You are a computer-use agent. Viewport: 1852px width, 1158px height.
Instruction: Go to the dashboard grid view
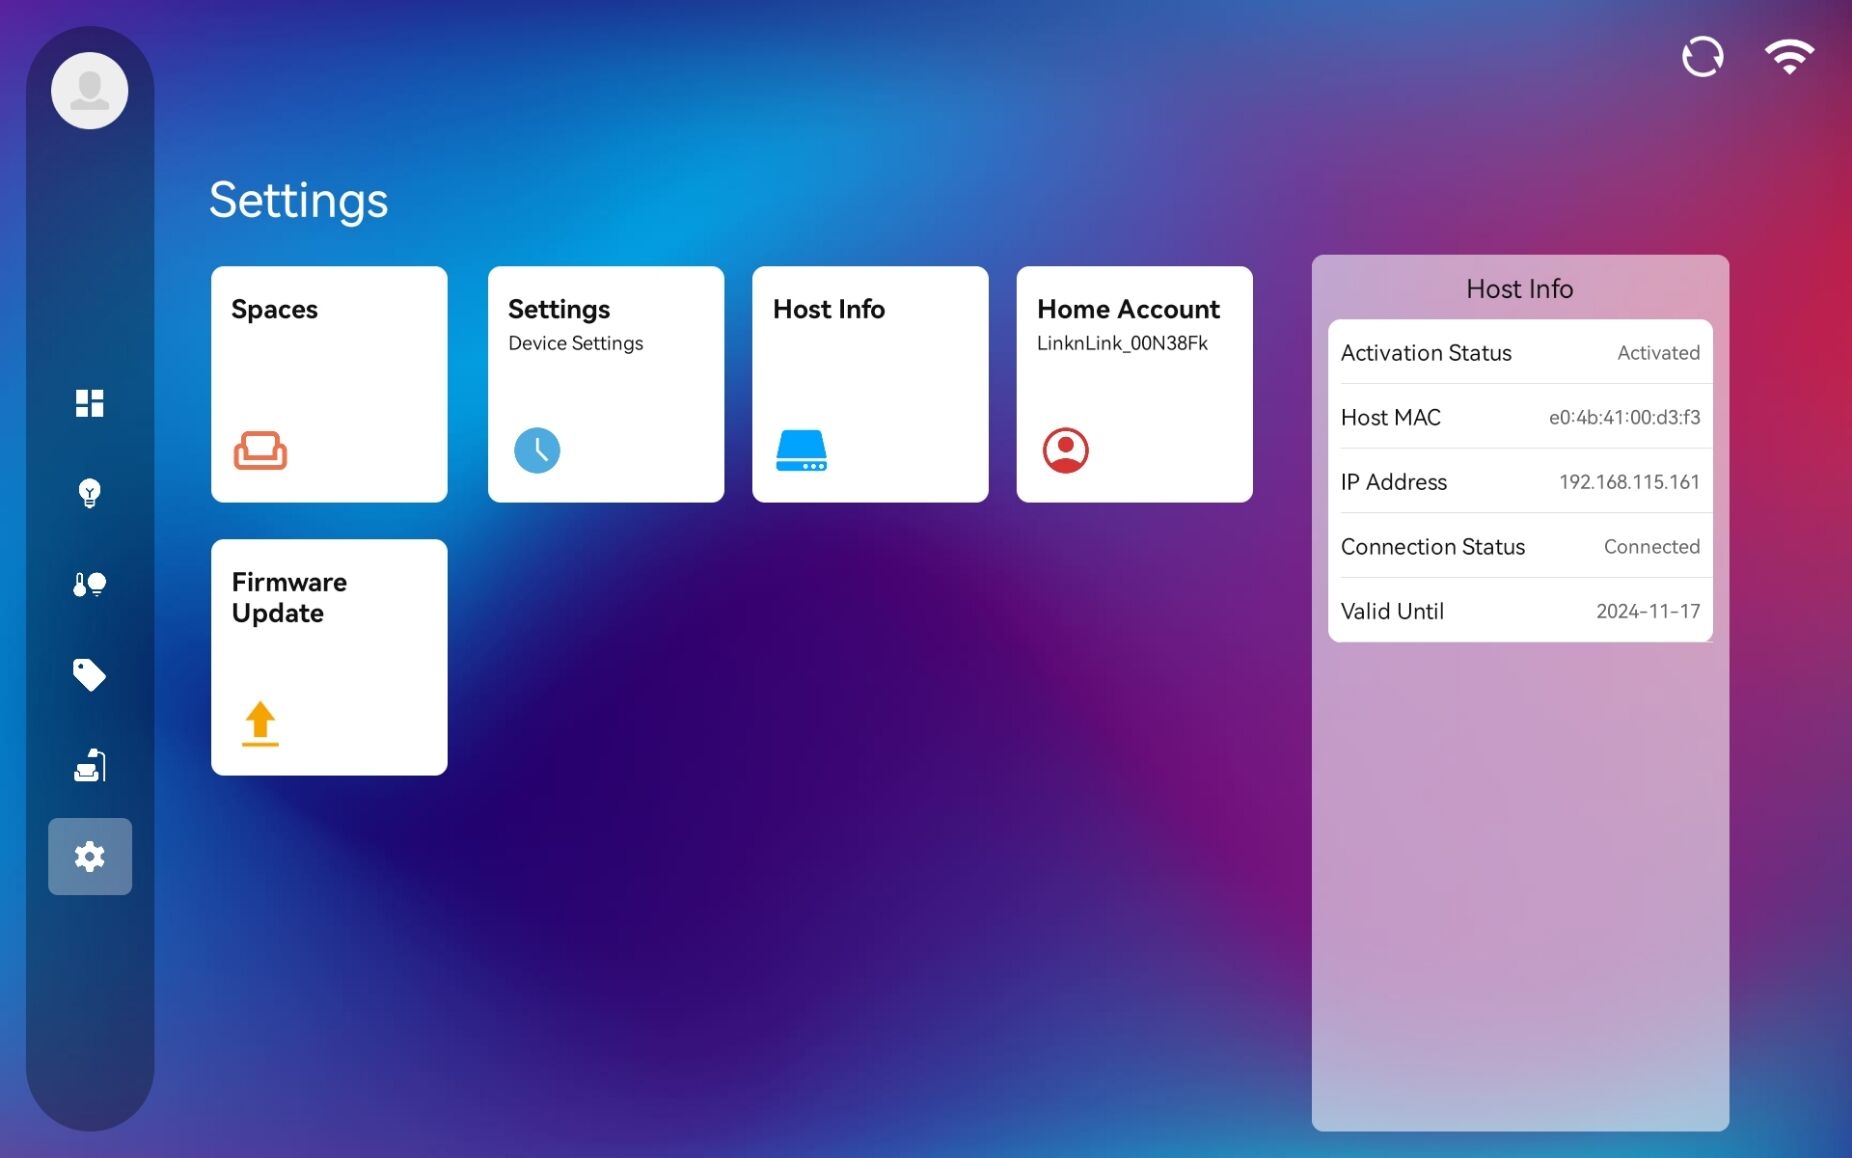pos(90,403)
